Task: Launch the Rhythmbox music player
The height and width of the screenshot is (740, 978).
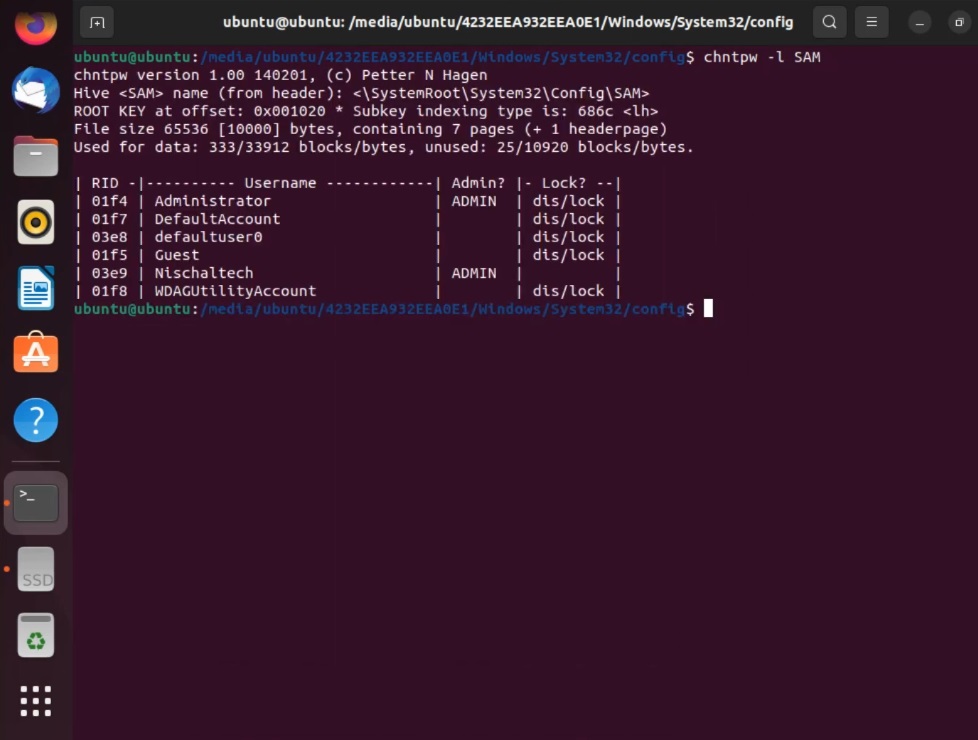Action: click(35, 222)
